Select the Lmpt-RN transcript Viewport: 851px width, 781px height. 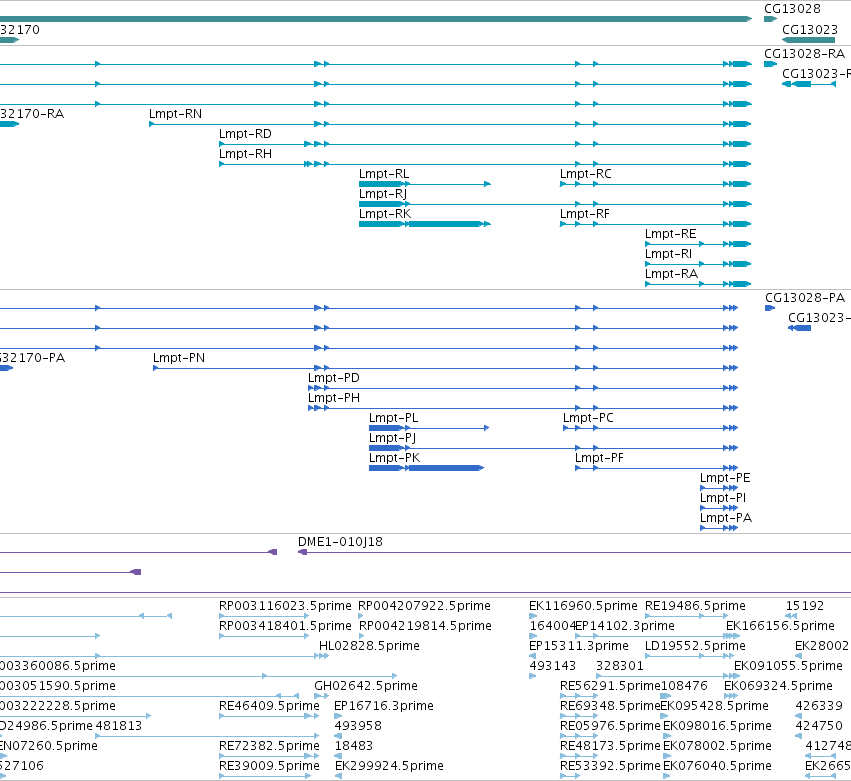tap(450, 124)
